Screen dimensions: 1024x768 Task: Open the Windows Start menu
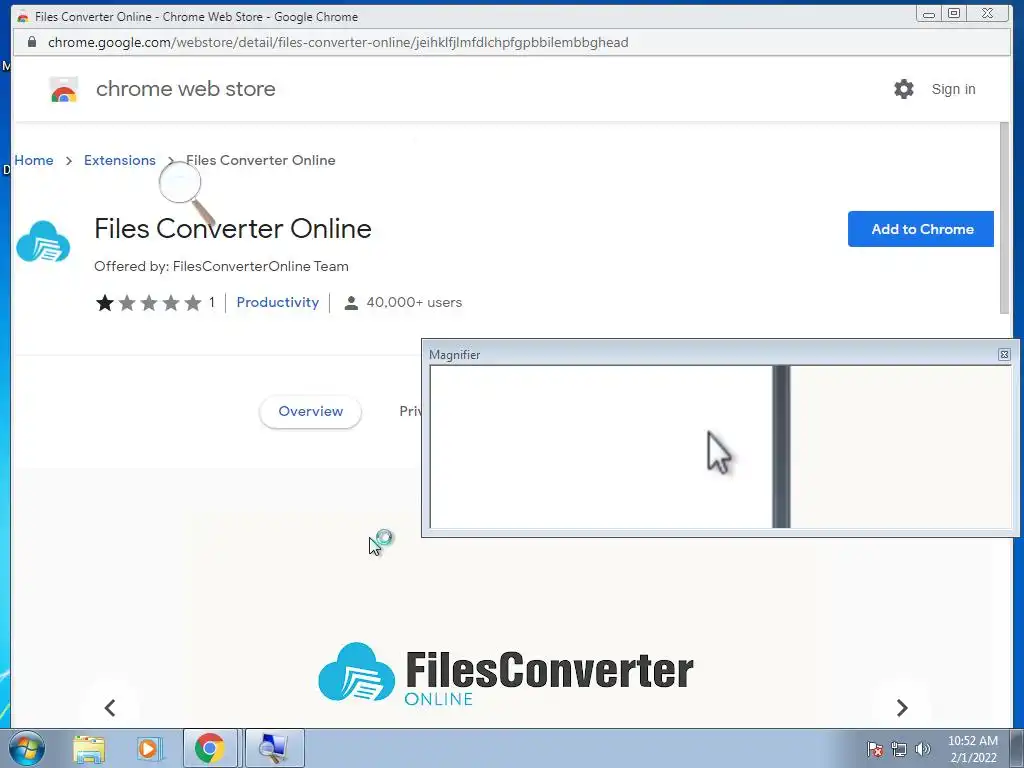pyautogui.click(x=26, y=748)
